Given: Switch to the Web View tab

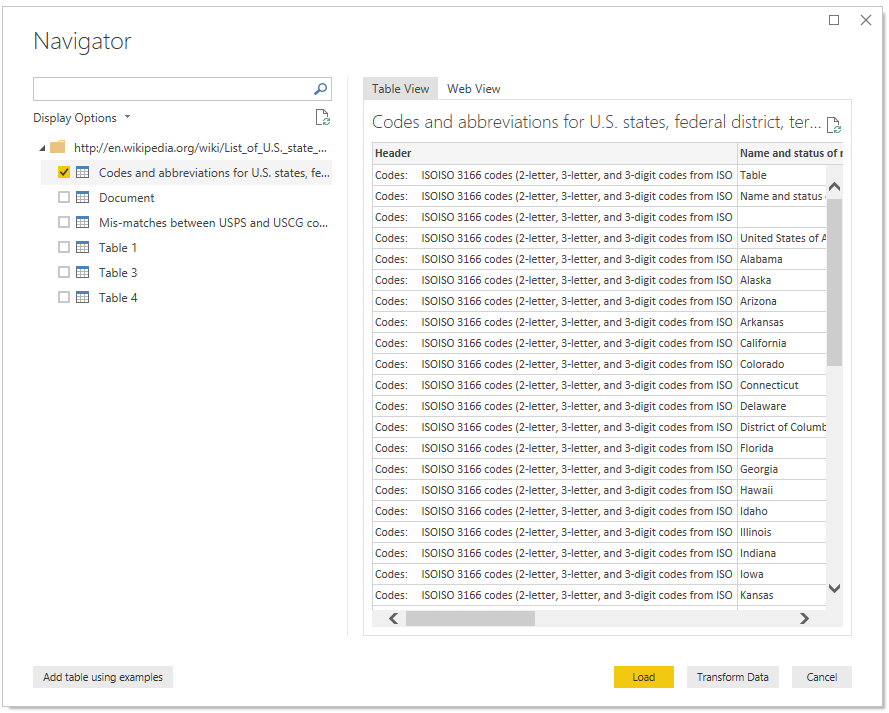Looking at the screenshot, I should (x=473, y=89).
